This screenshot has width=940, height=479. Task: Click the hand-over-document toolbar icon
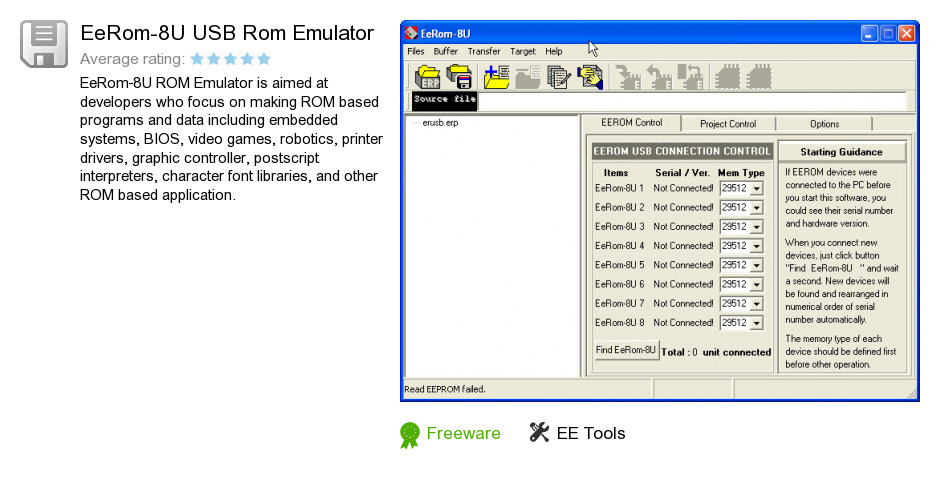[x=590, y=77]
